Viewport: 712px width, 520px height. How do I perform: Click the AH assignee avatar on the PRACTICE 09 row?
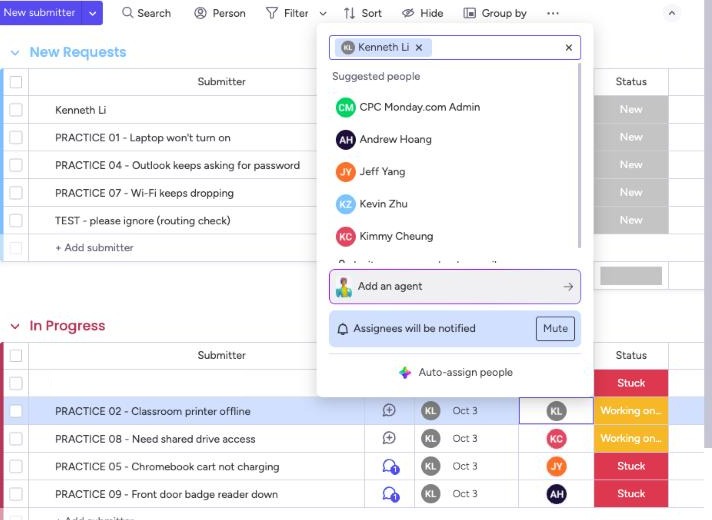point(556,494)
